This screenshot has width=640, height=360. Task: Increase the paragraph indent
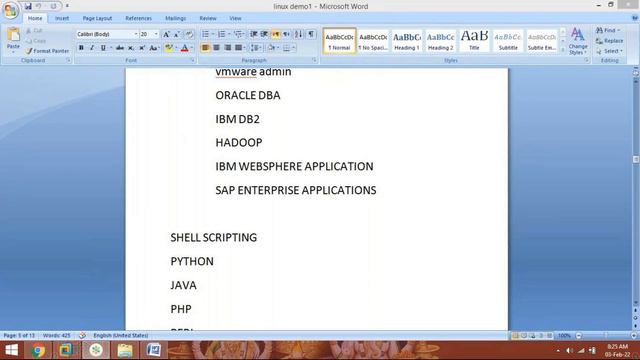coord(264,34)
